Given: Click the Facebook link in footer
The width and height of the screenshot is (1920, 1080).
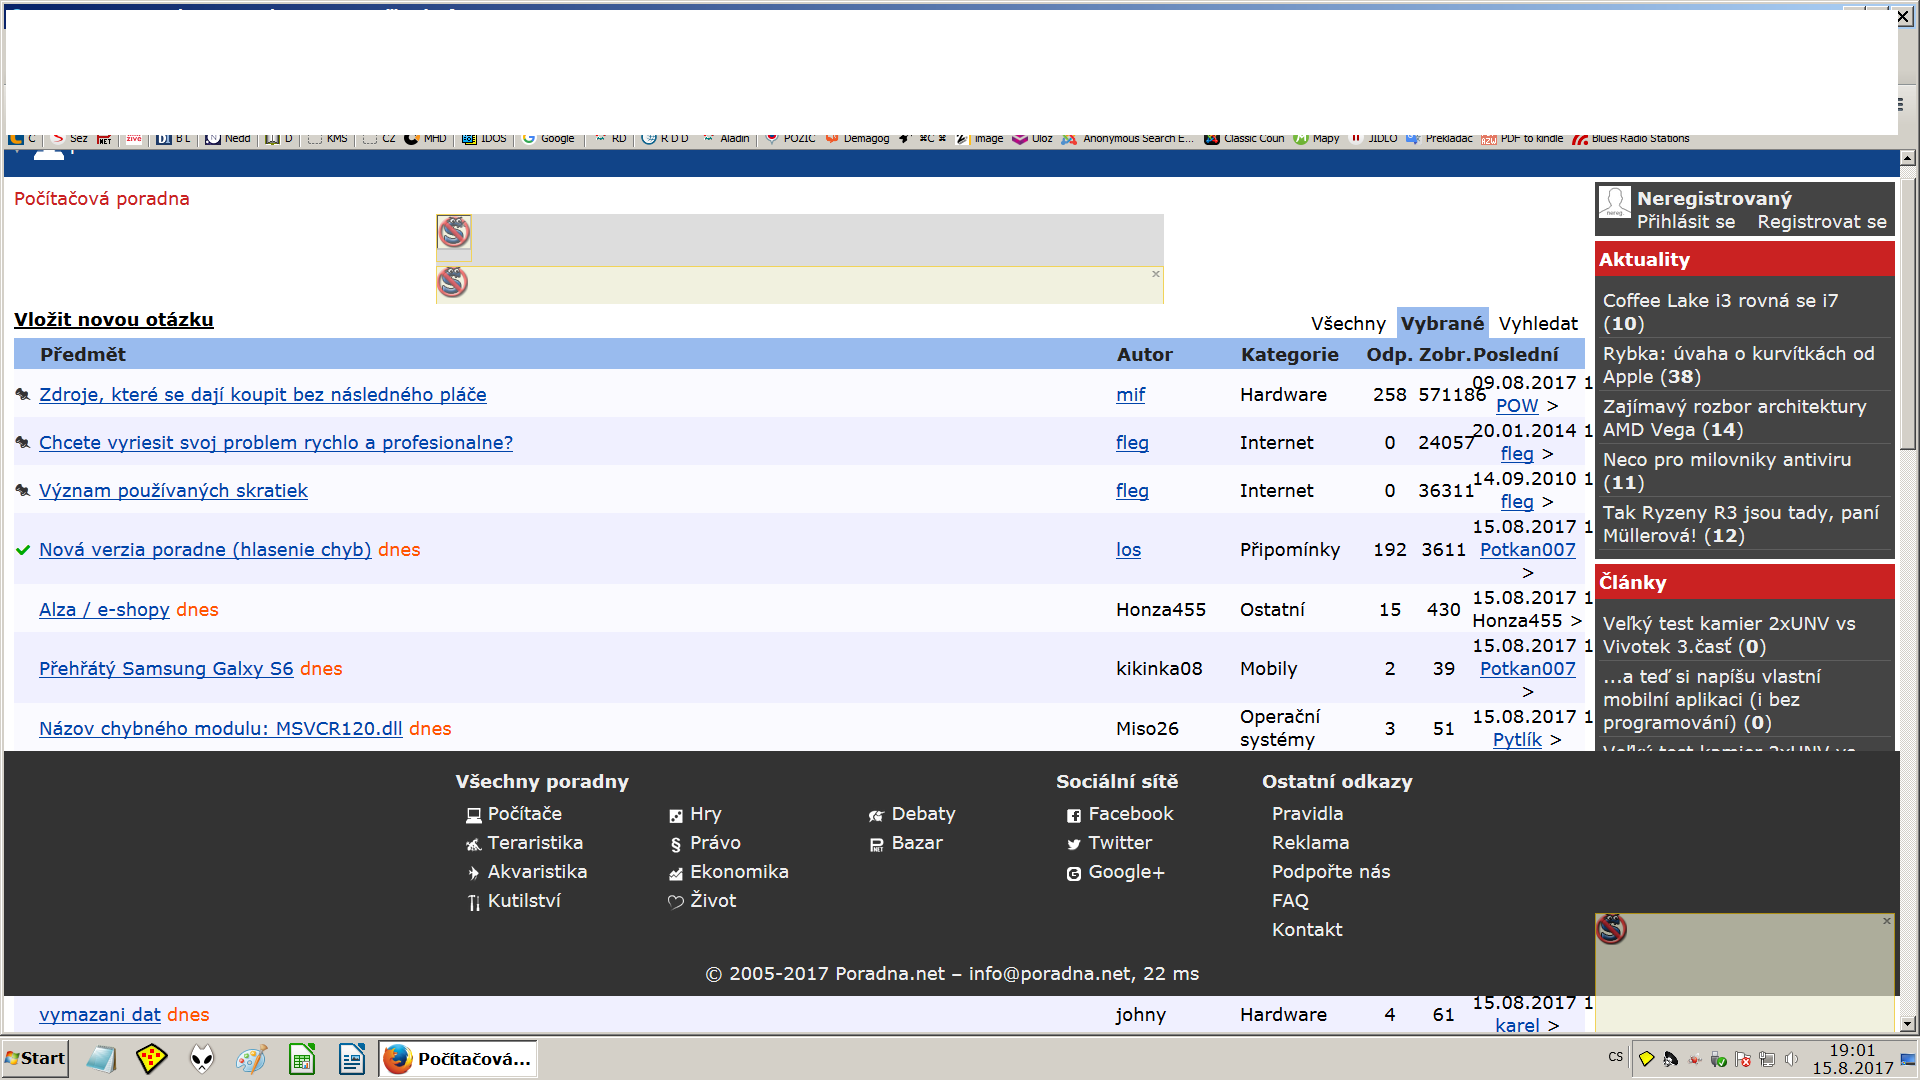Looking at the screenshot, I should [x=1130, y=814].
